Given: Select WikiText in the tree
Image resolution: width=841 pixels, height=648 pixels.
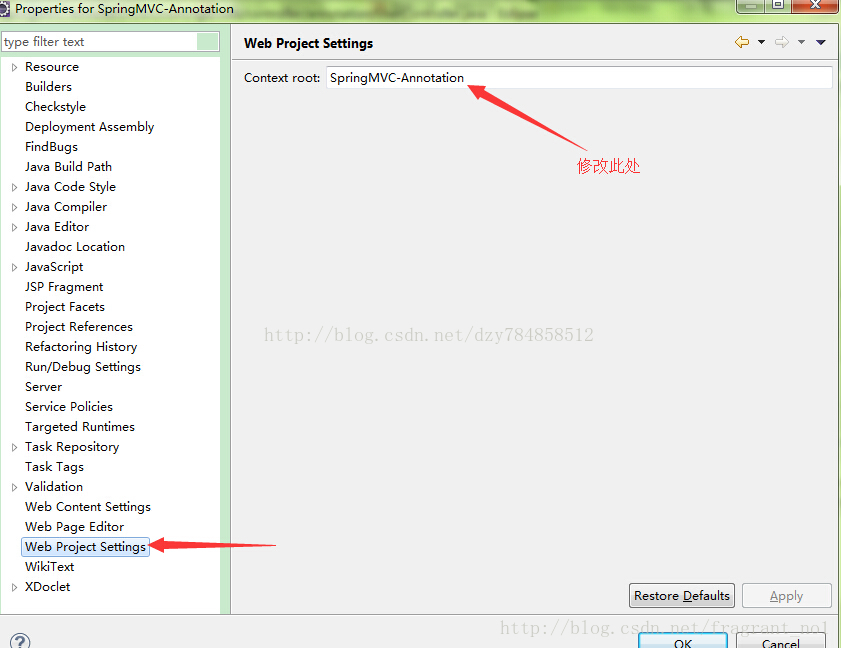Looking at the screenshot, I should [49, 567].
